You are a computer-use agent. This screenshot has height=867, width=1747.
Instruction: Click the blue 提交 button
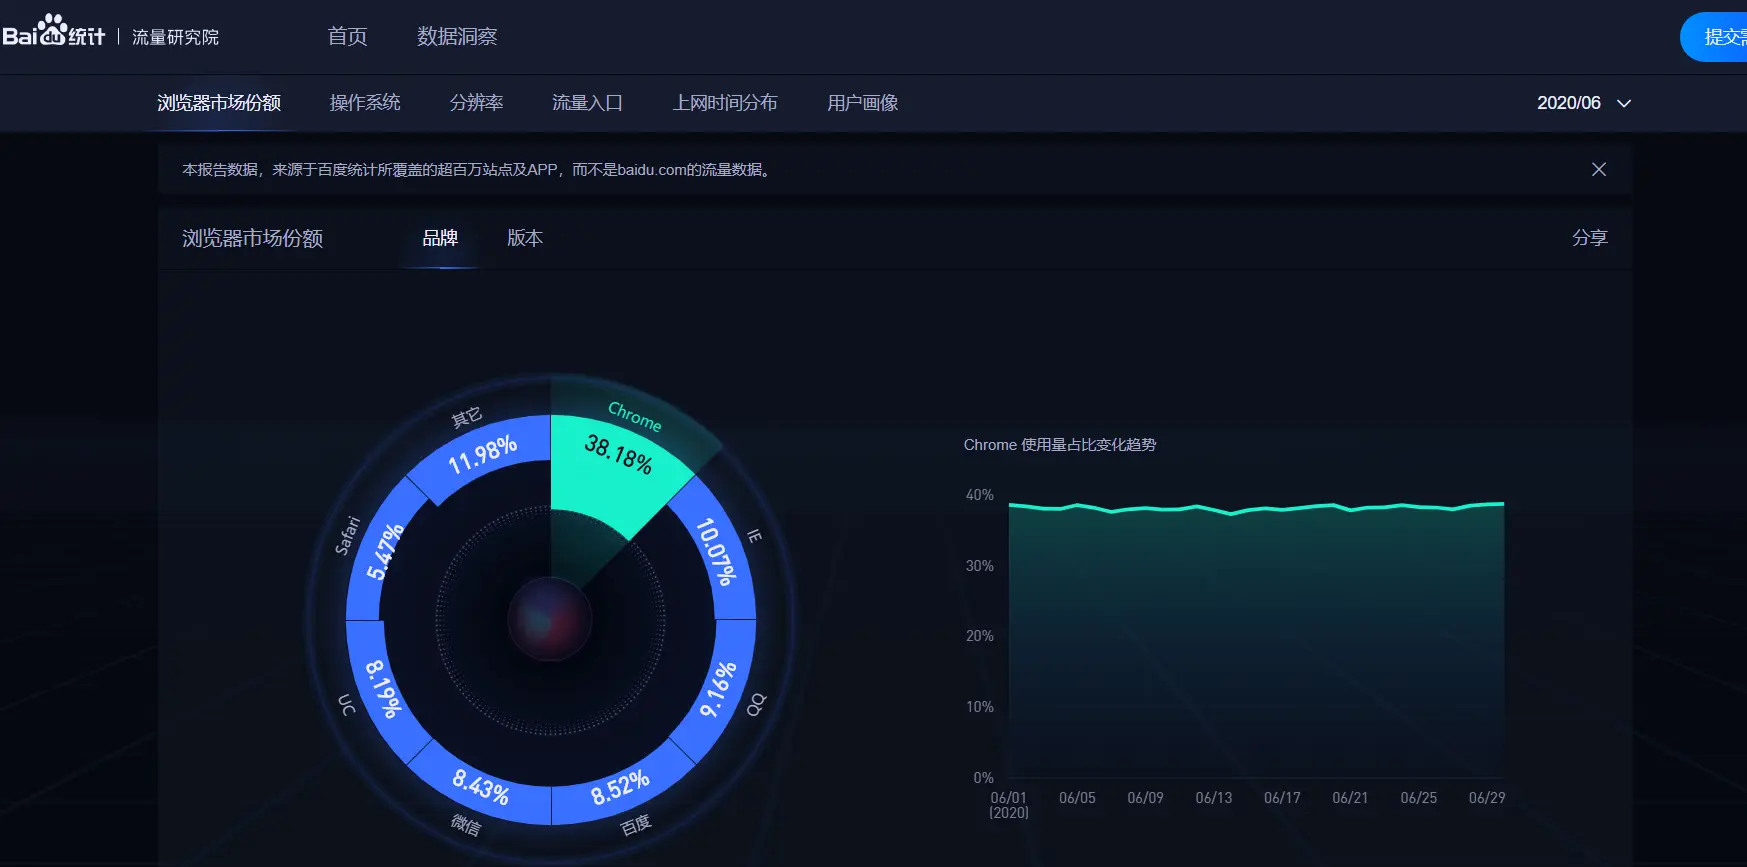pos(1714,37)
